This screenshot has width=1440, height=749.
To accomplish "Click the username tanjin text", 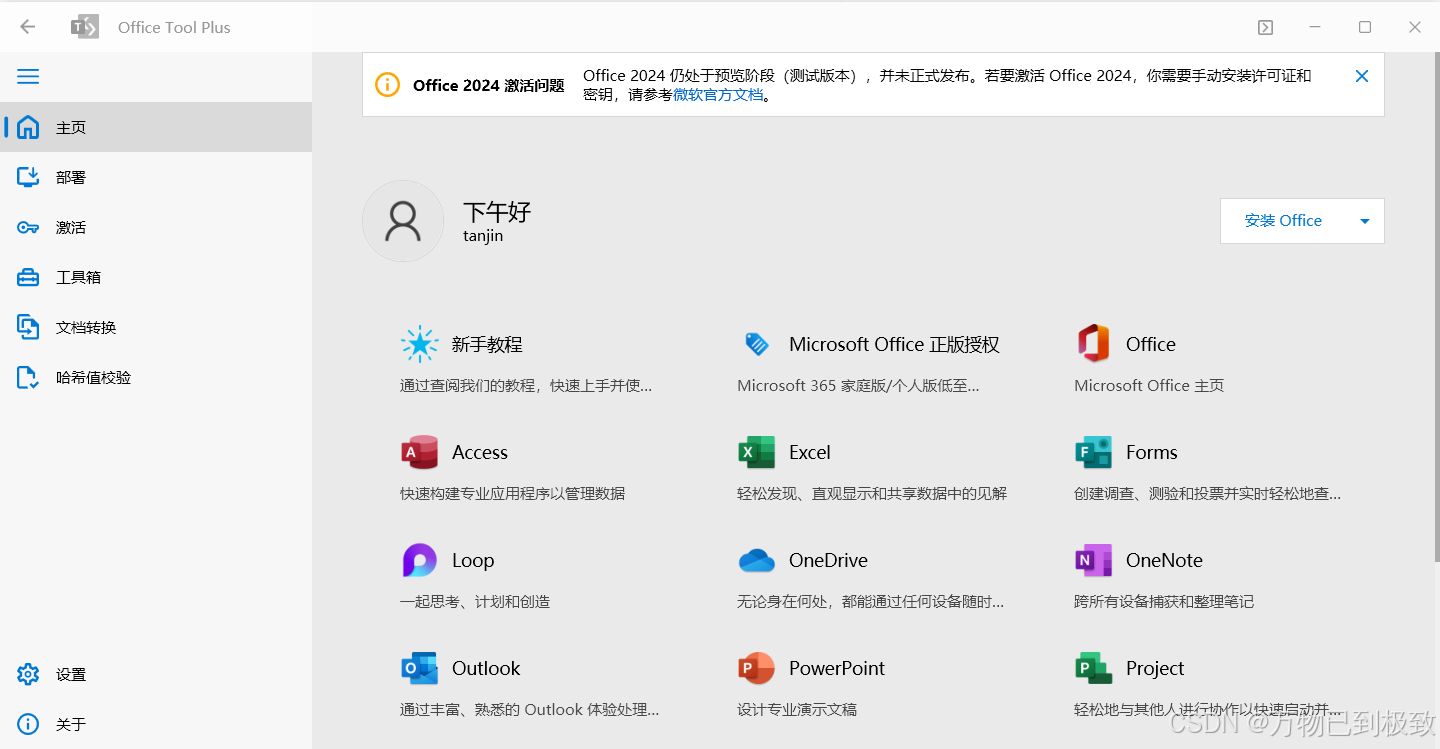I will tap(483, 236).
